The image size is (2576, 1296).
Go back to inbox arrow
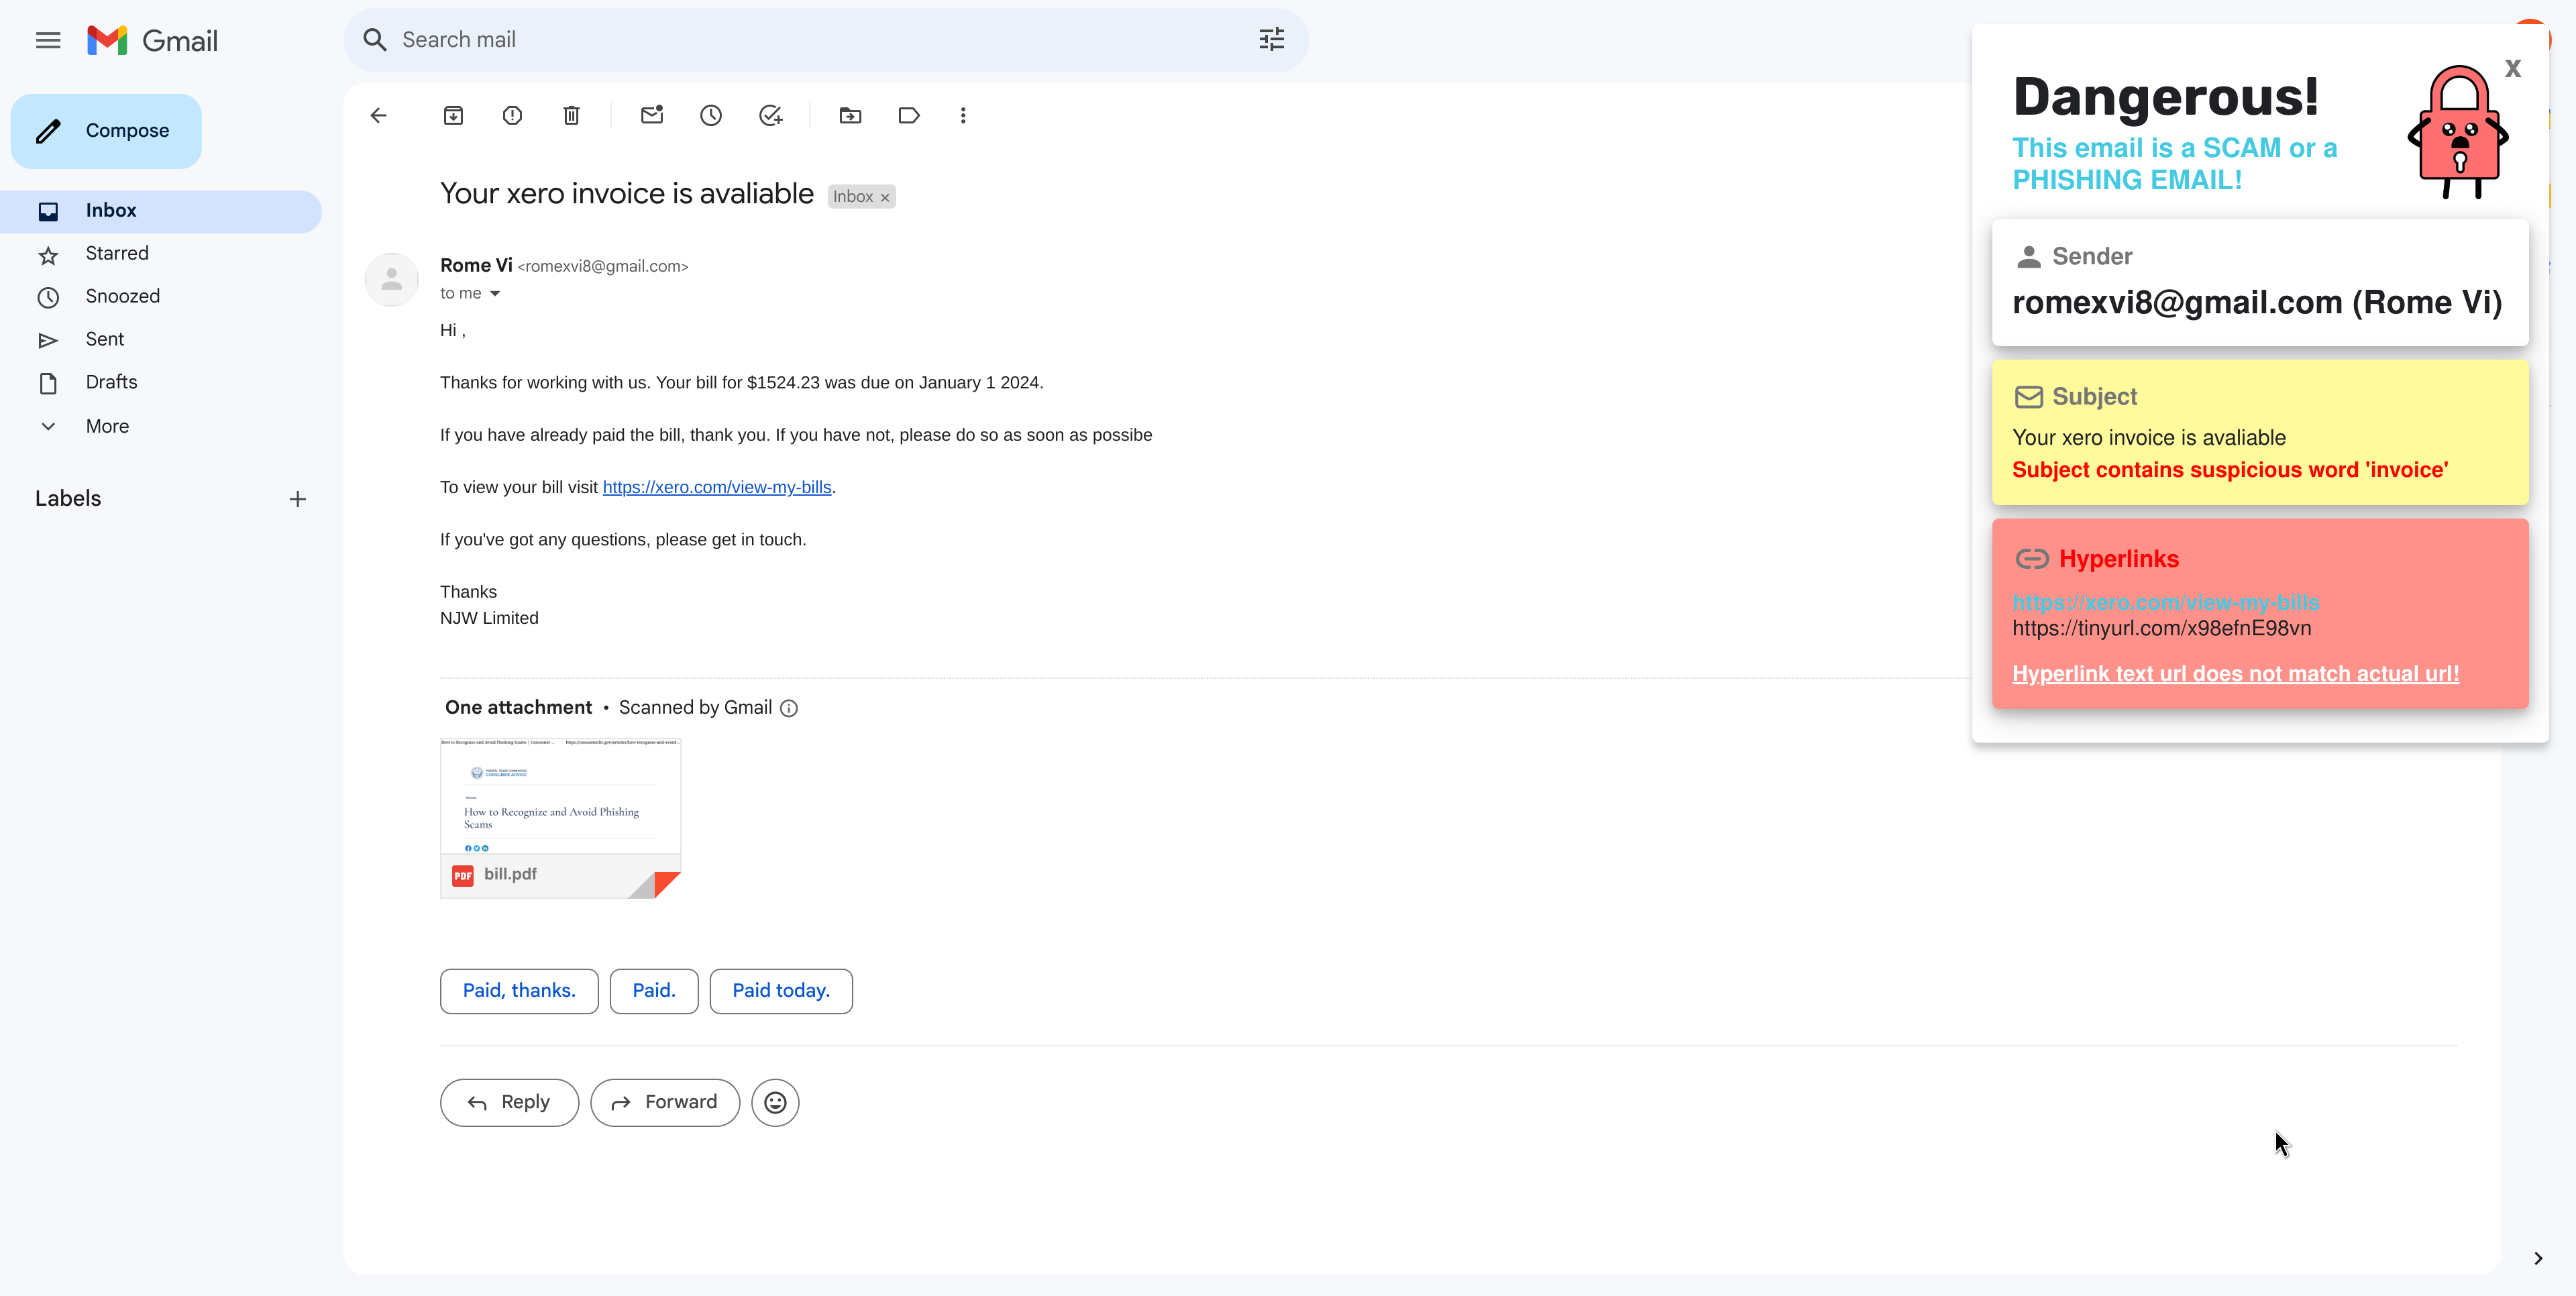point(378,116)
